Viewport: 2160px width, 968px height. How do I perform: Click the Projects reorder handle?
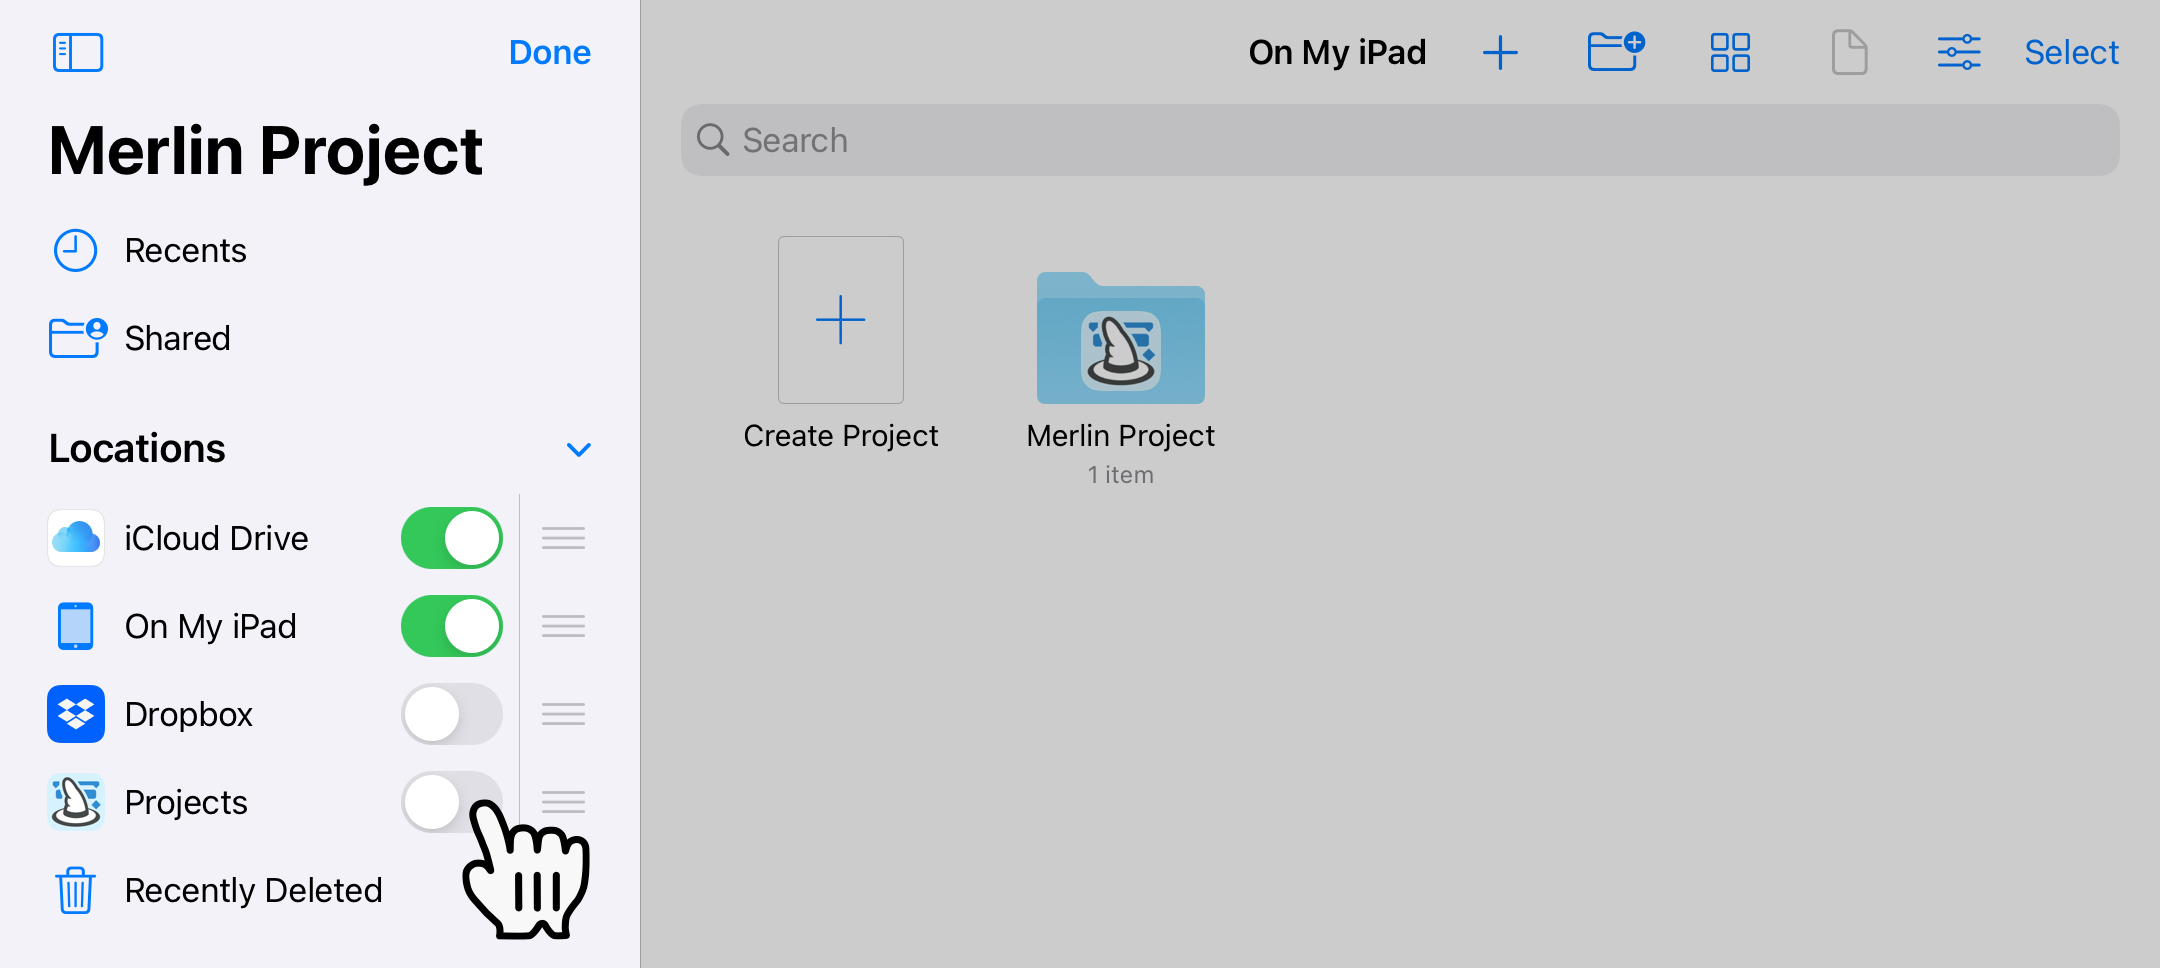tap(562, 801)
